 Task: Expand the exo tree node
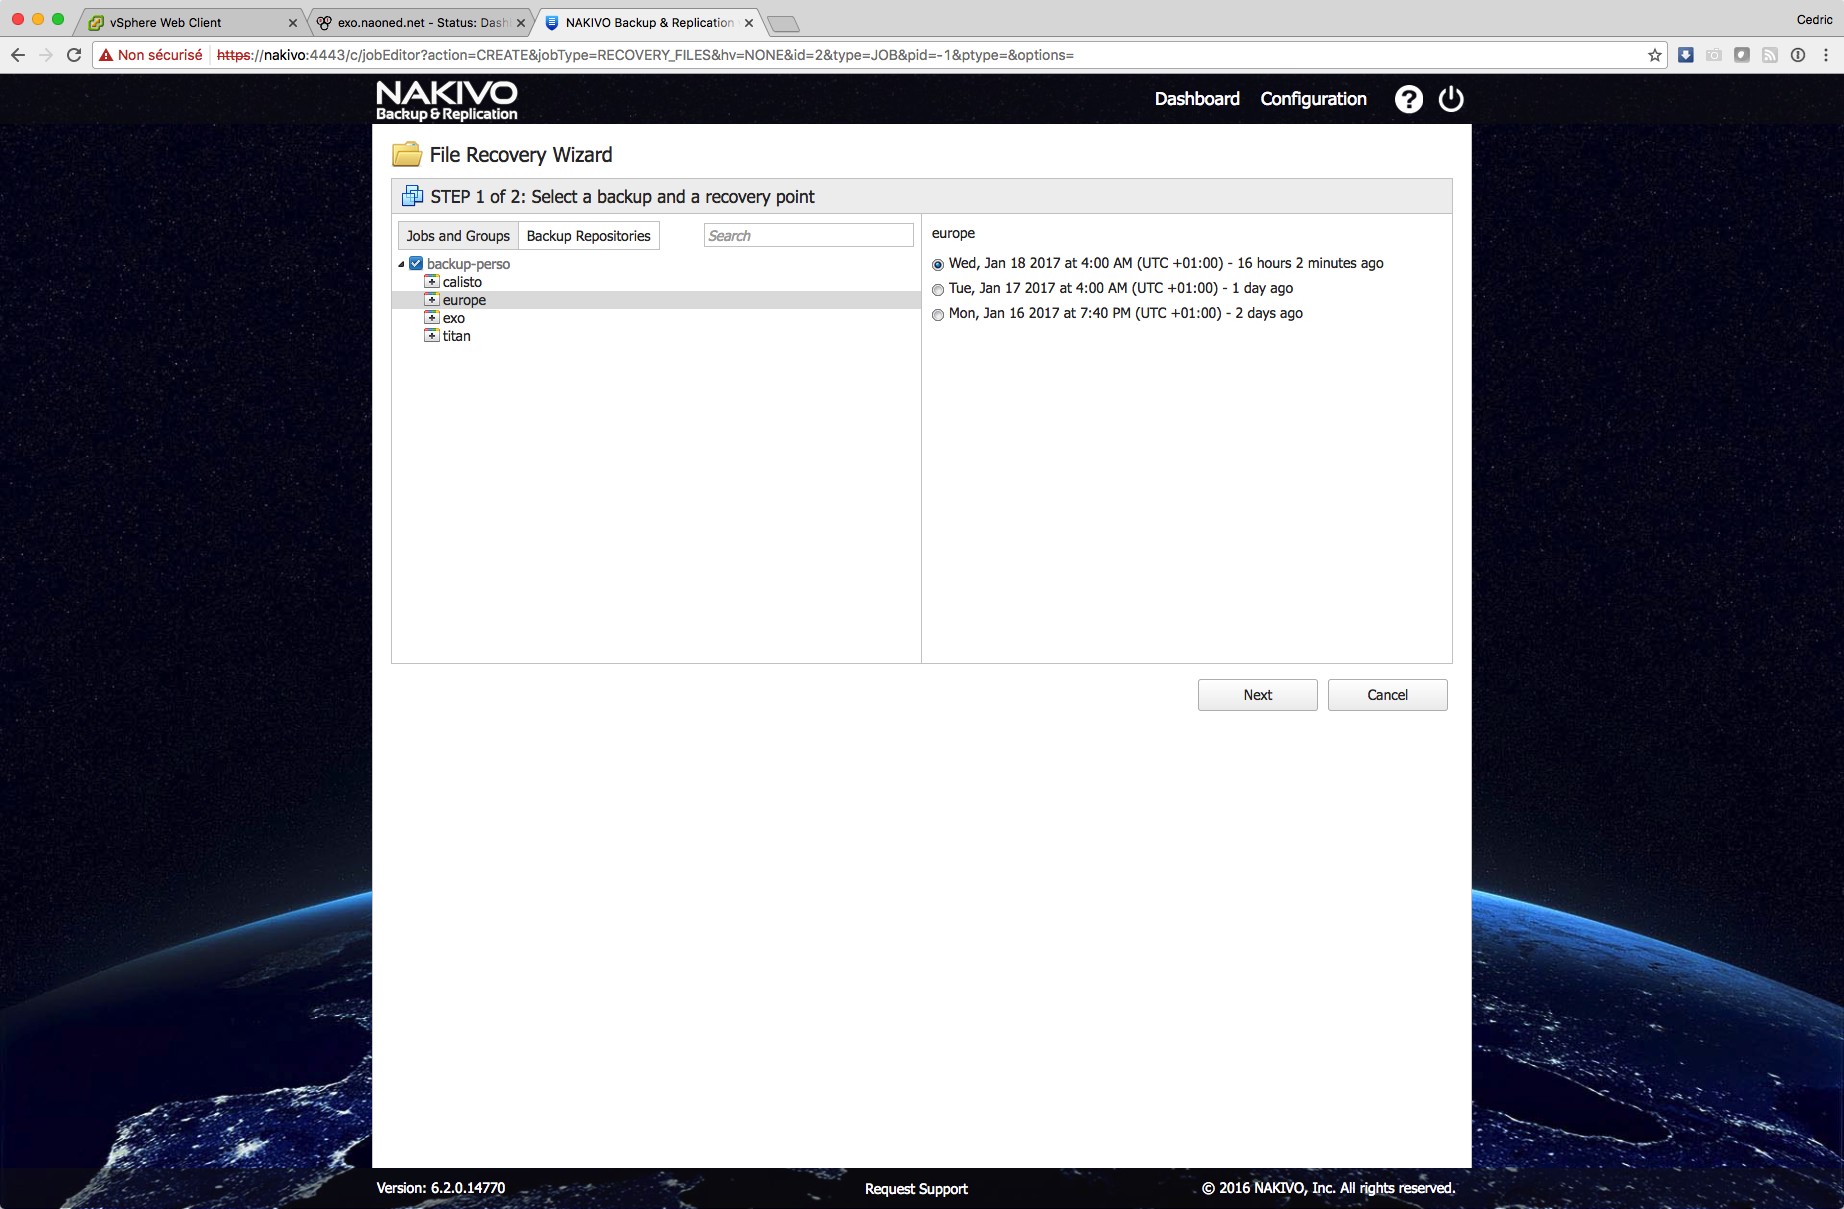click(x=432, y=318)
